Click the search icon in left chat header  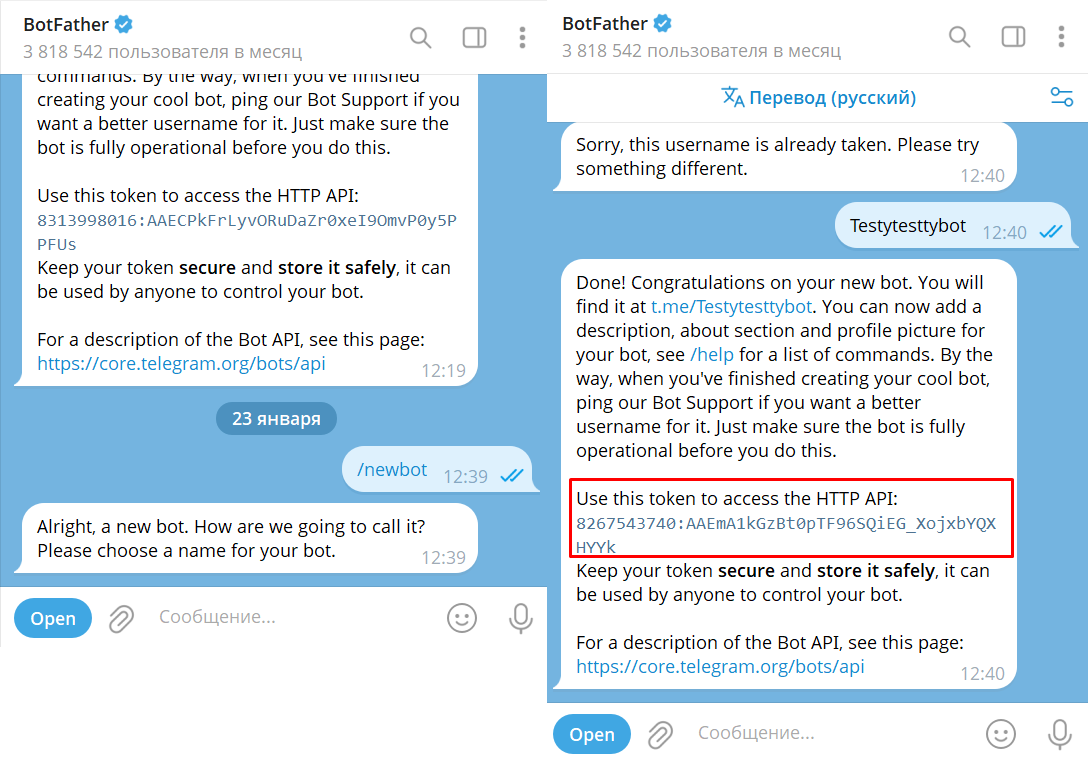click(x=421, y=38)
